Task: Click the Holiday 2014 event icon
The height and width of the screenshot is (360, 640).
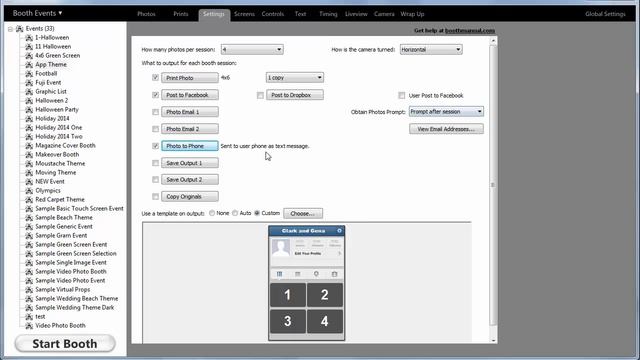Action: tap(29, 118)
